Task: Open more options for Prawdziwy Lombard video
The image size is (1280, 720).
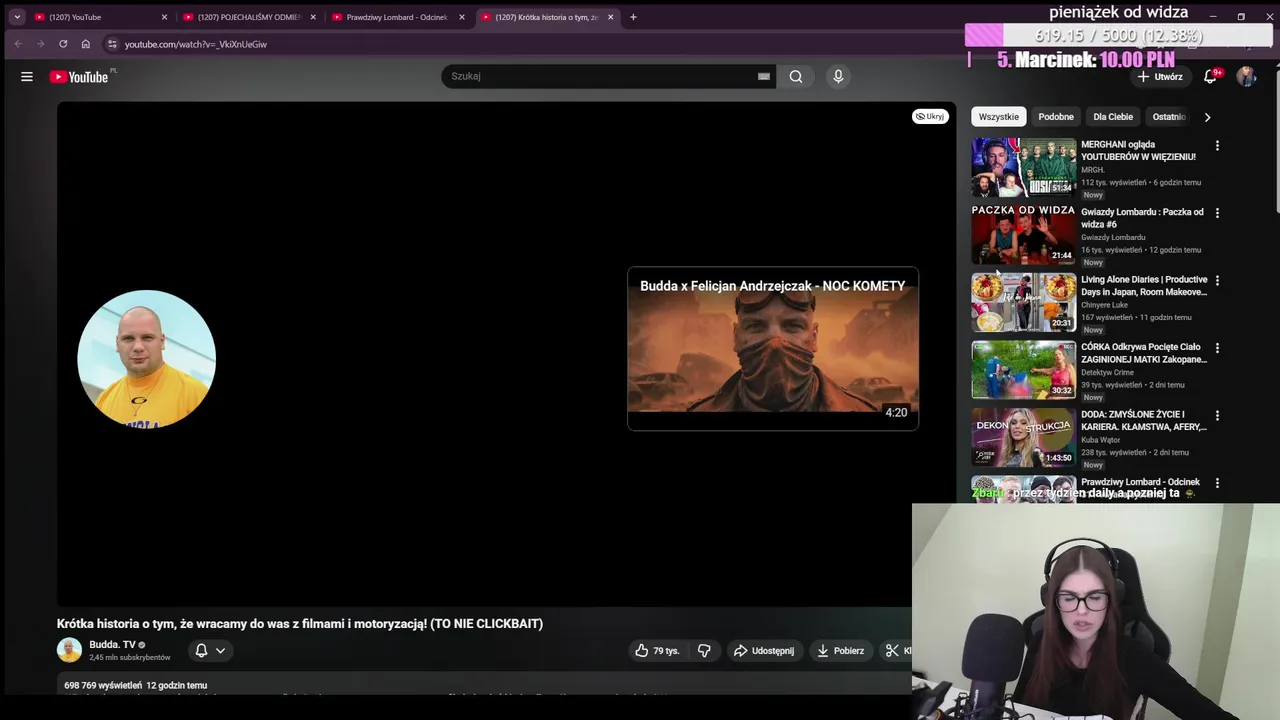Action: [x=1217, y=483]
